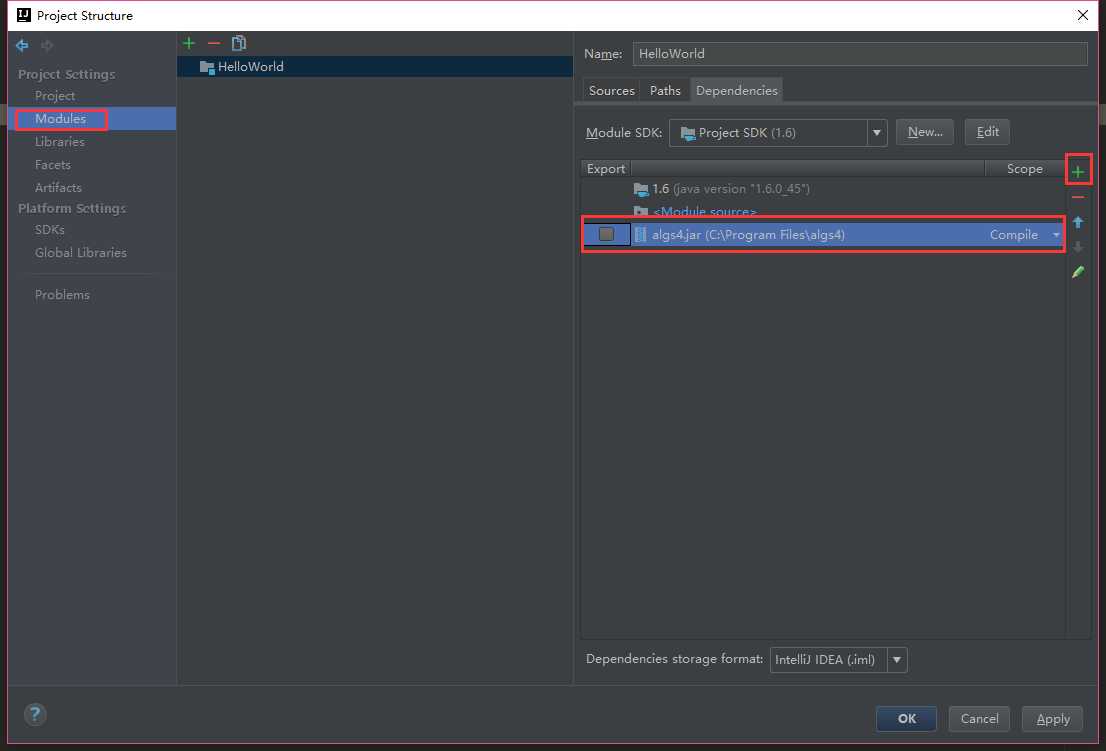This screenshot has width=1106, height=751.
Task: Open Artifacts in the sidebar
Action: (59, 188)
